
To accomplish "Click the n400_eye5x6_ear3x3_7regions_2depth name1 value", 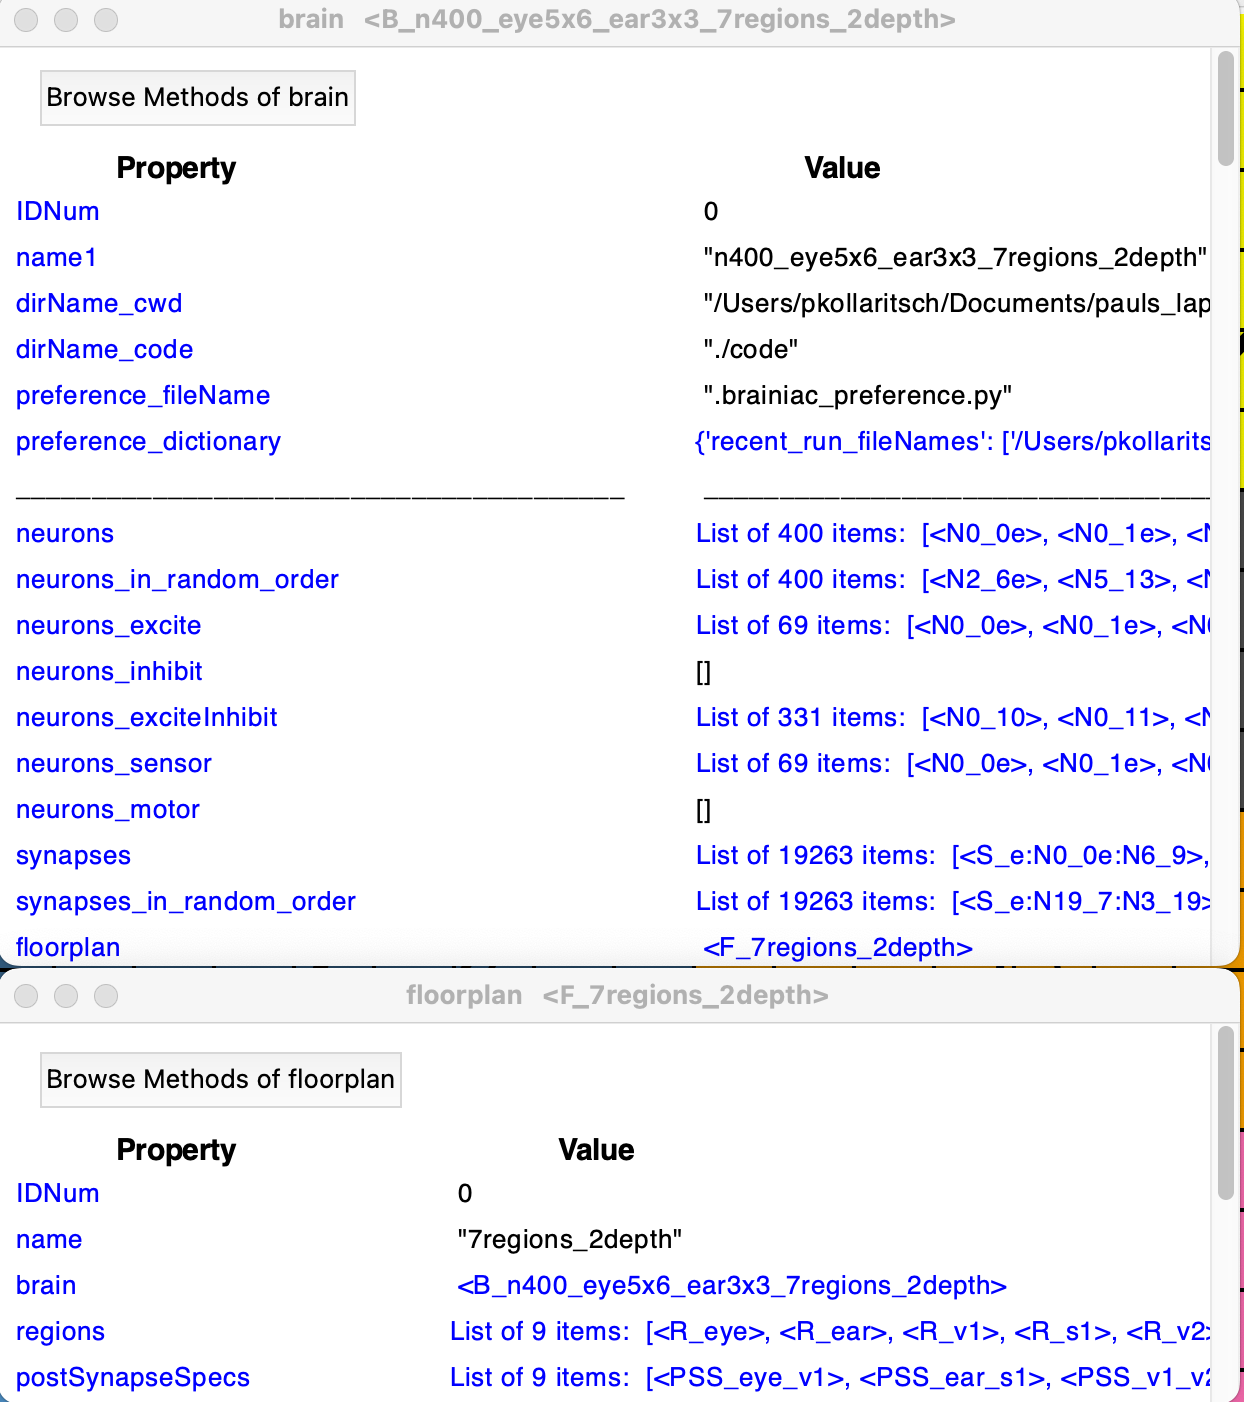I will point(955,257).
